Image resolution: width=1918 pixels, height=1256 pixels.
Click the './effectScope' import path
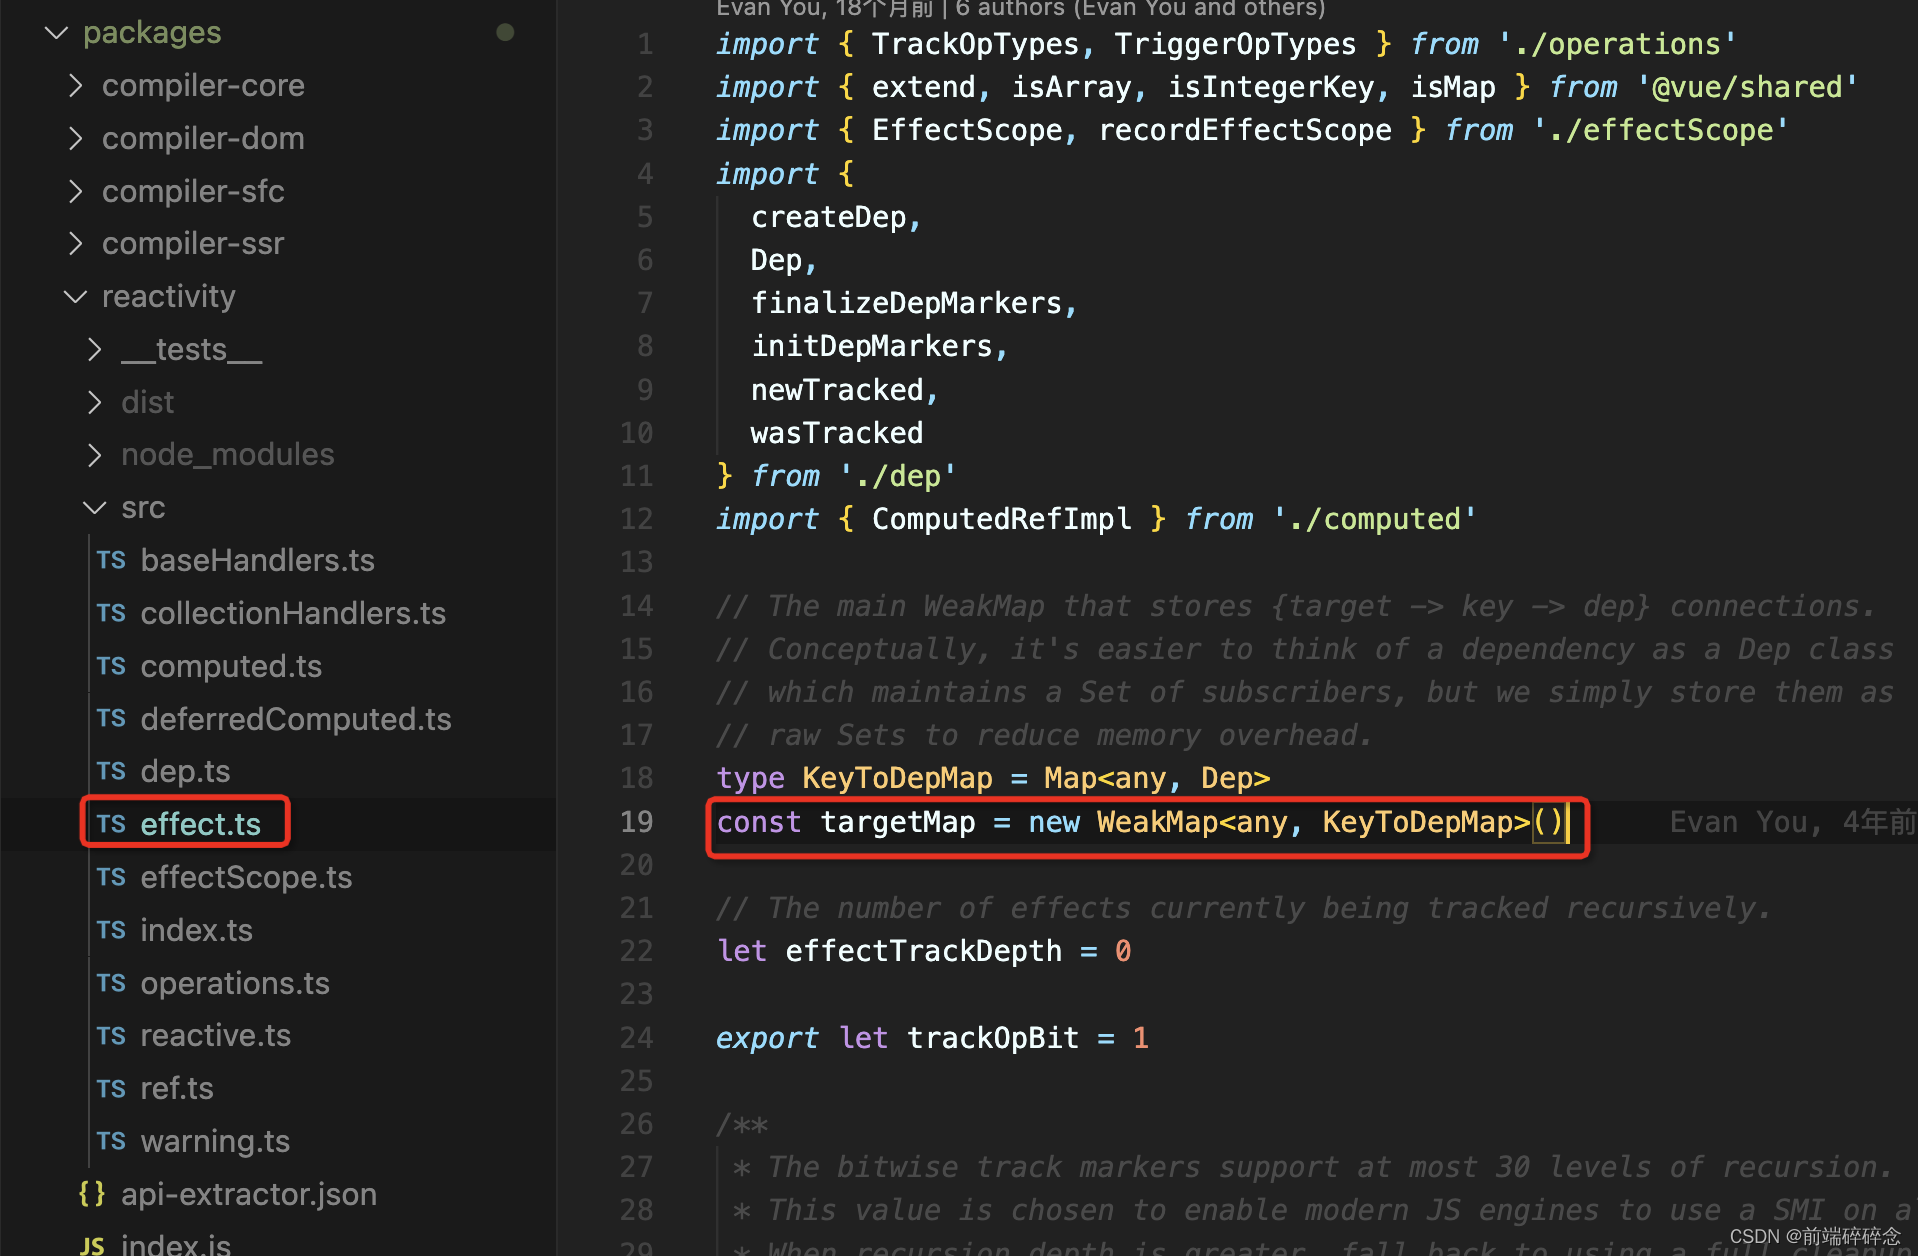(1660, 130)
